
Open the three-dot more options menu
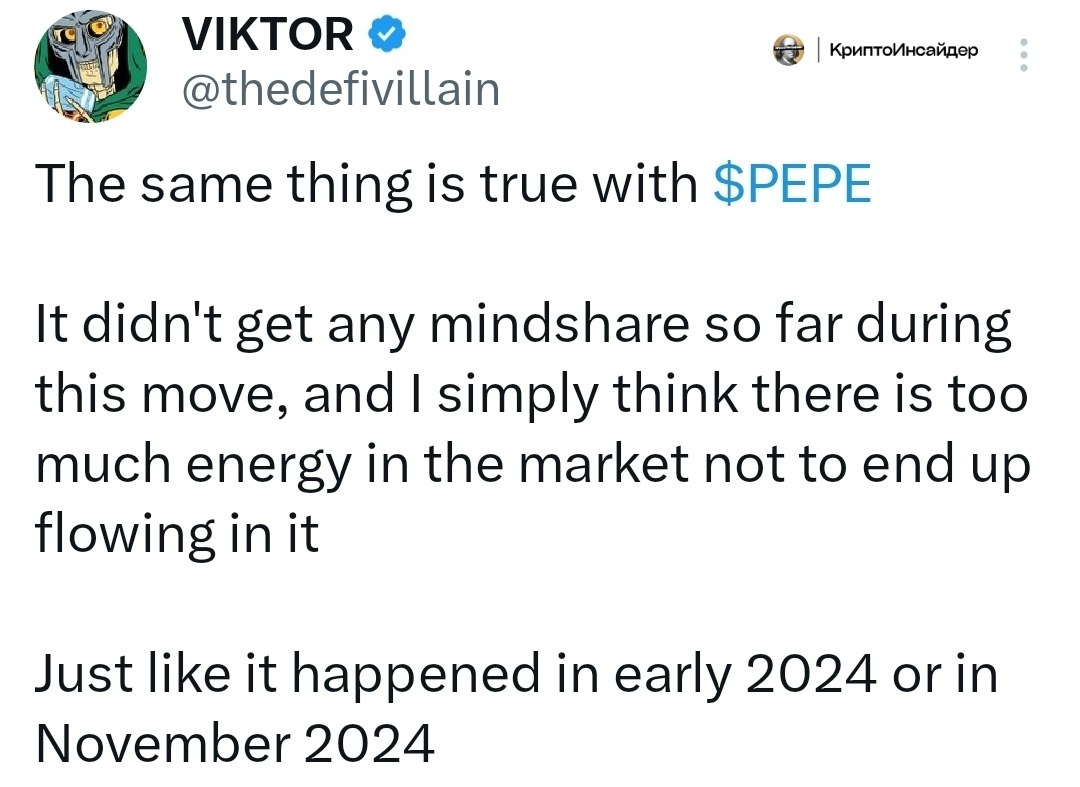tap(1024, 54)
